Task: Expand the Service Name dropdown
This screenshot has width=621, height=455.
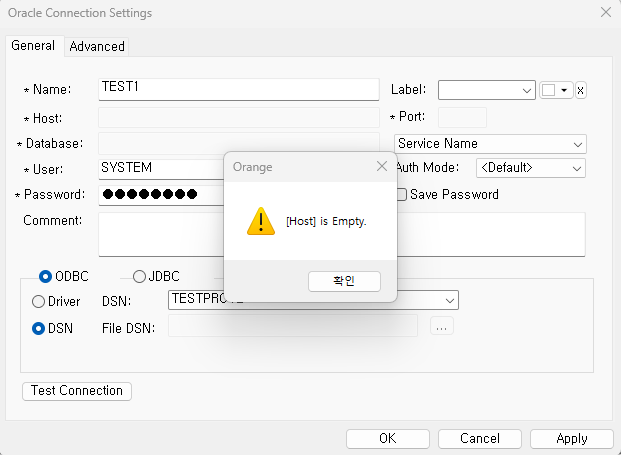Action: coord(578,144)
